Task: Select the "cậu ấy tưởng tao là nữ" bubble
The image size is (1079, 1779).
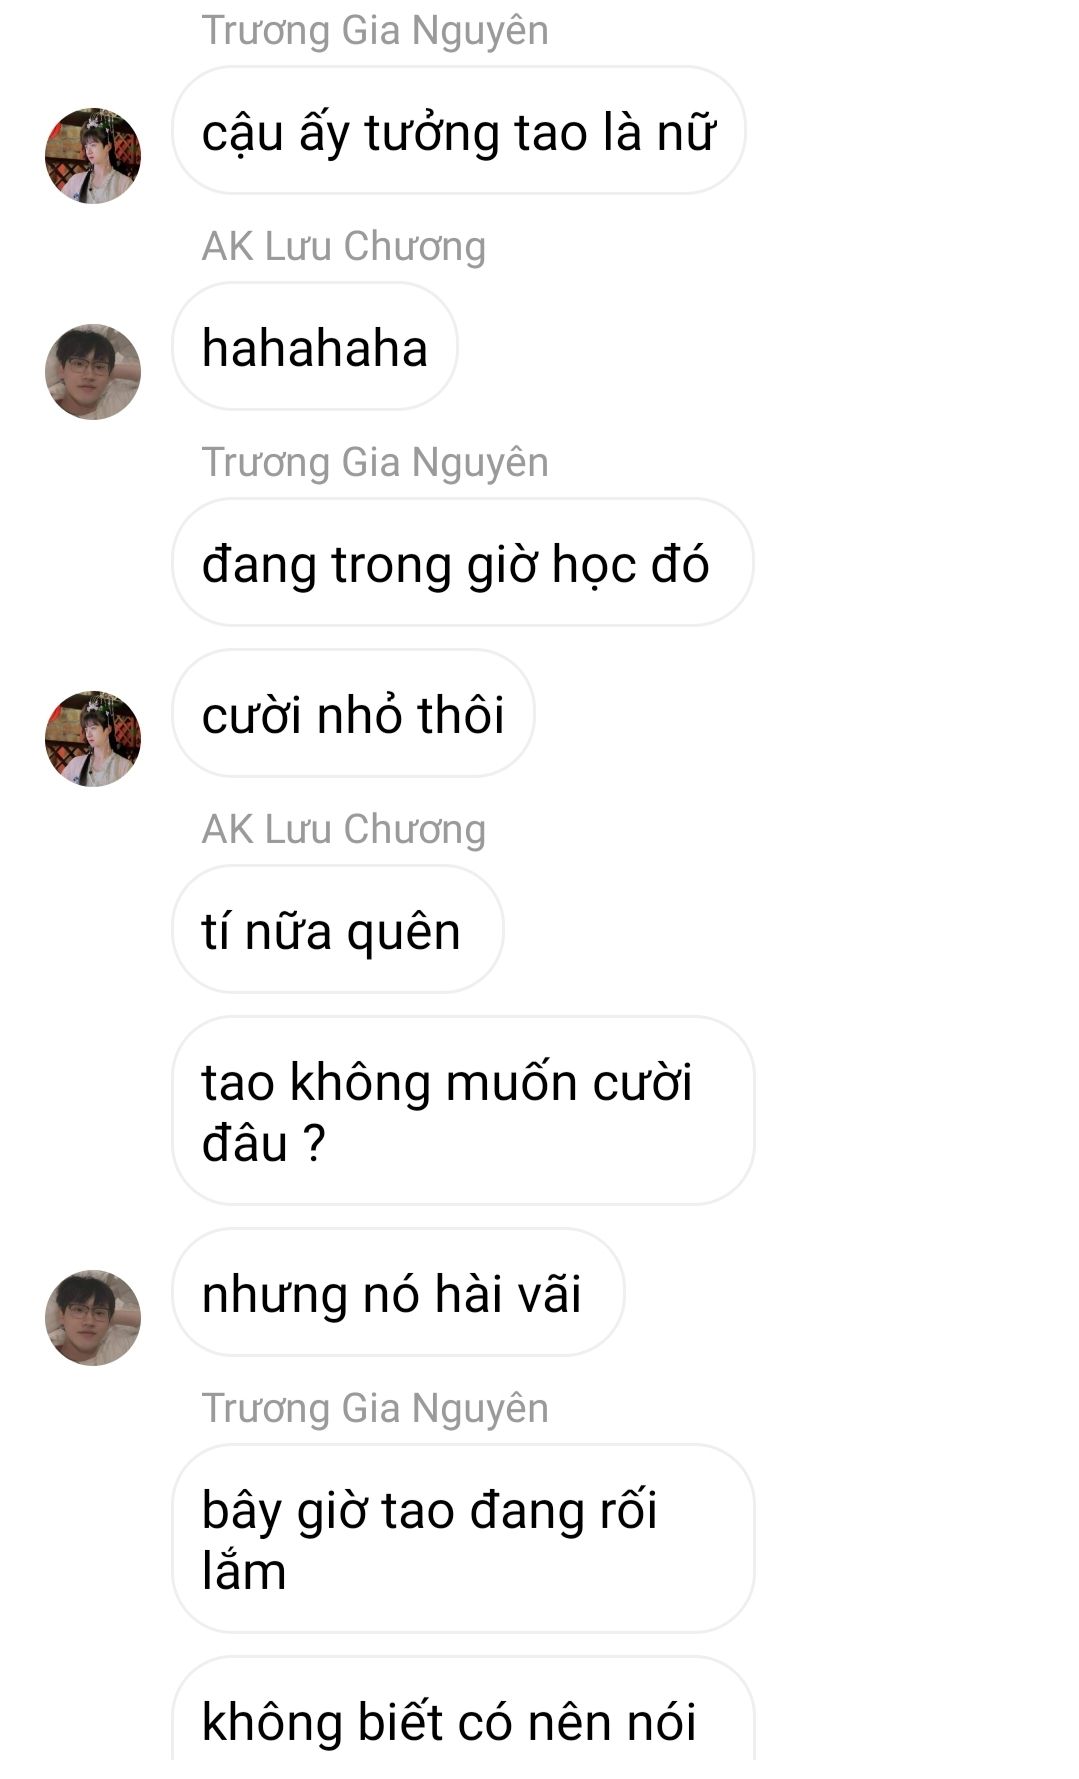Action: pos(459,131)
